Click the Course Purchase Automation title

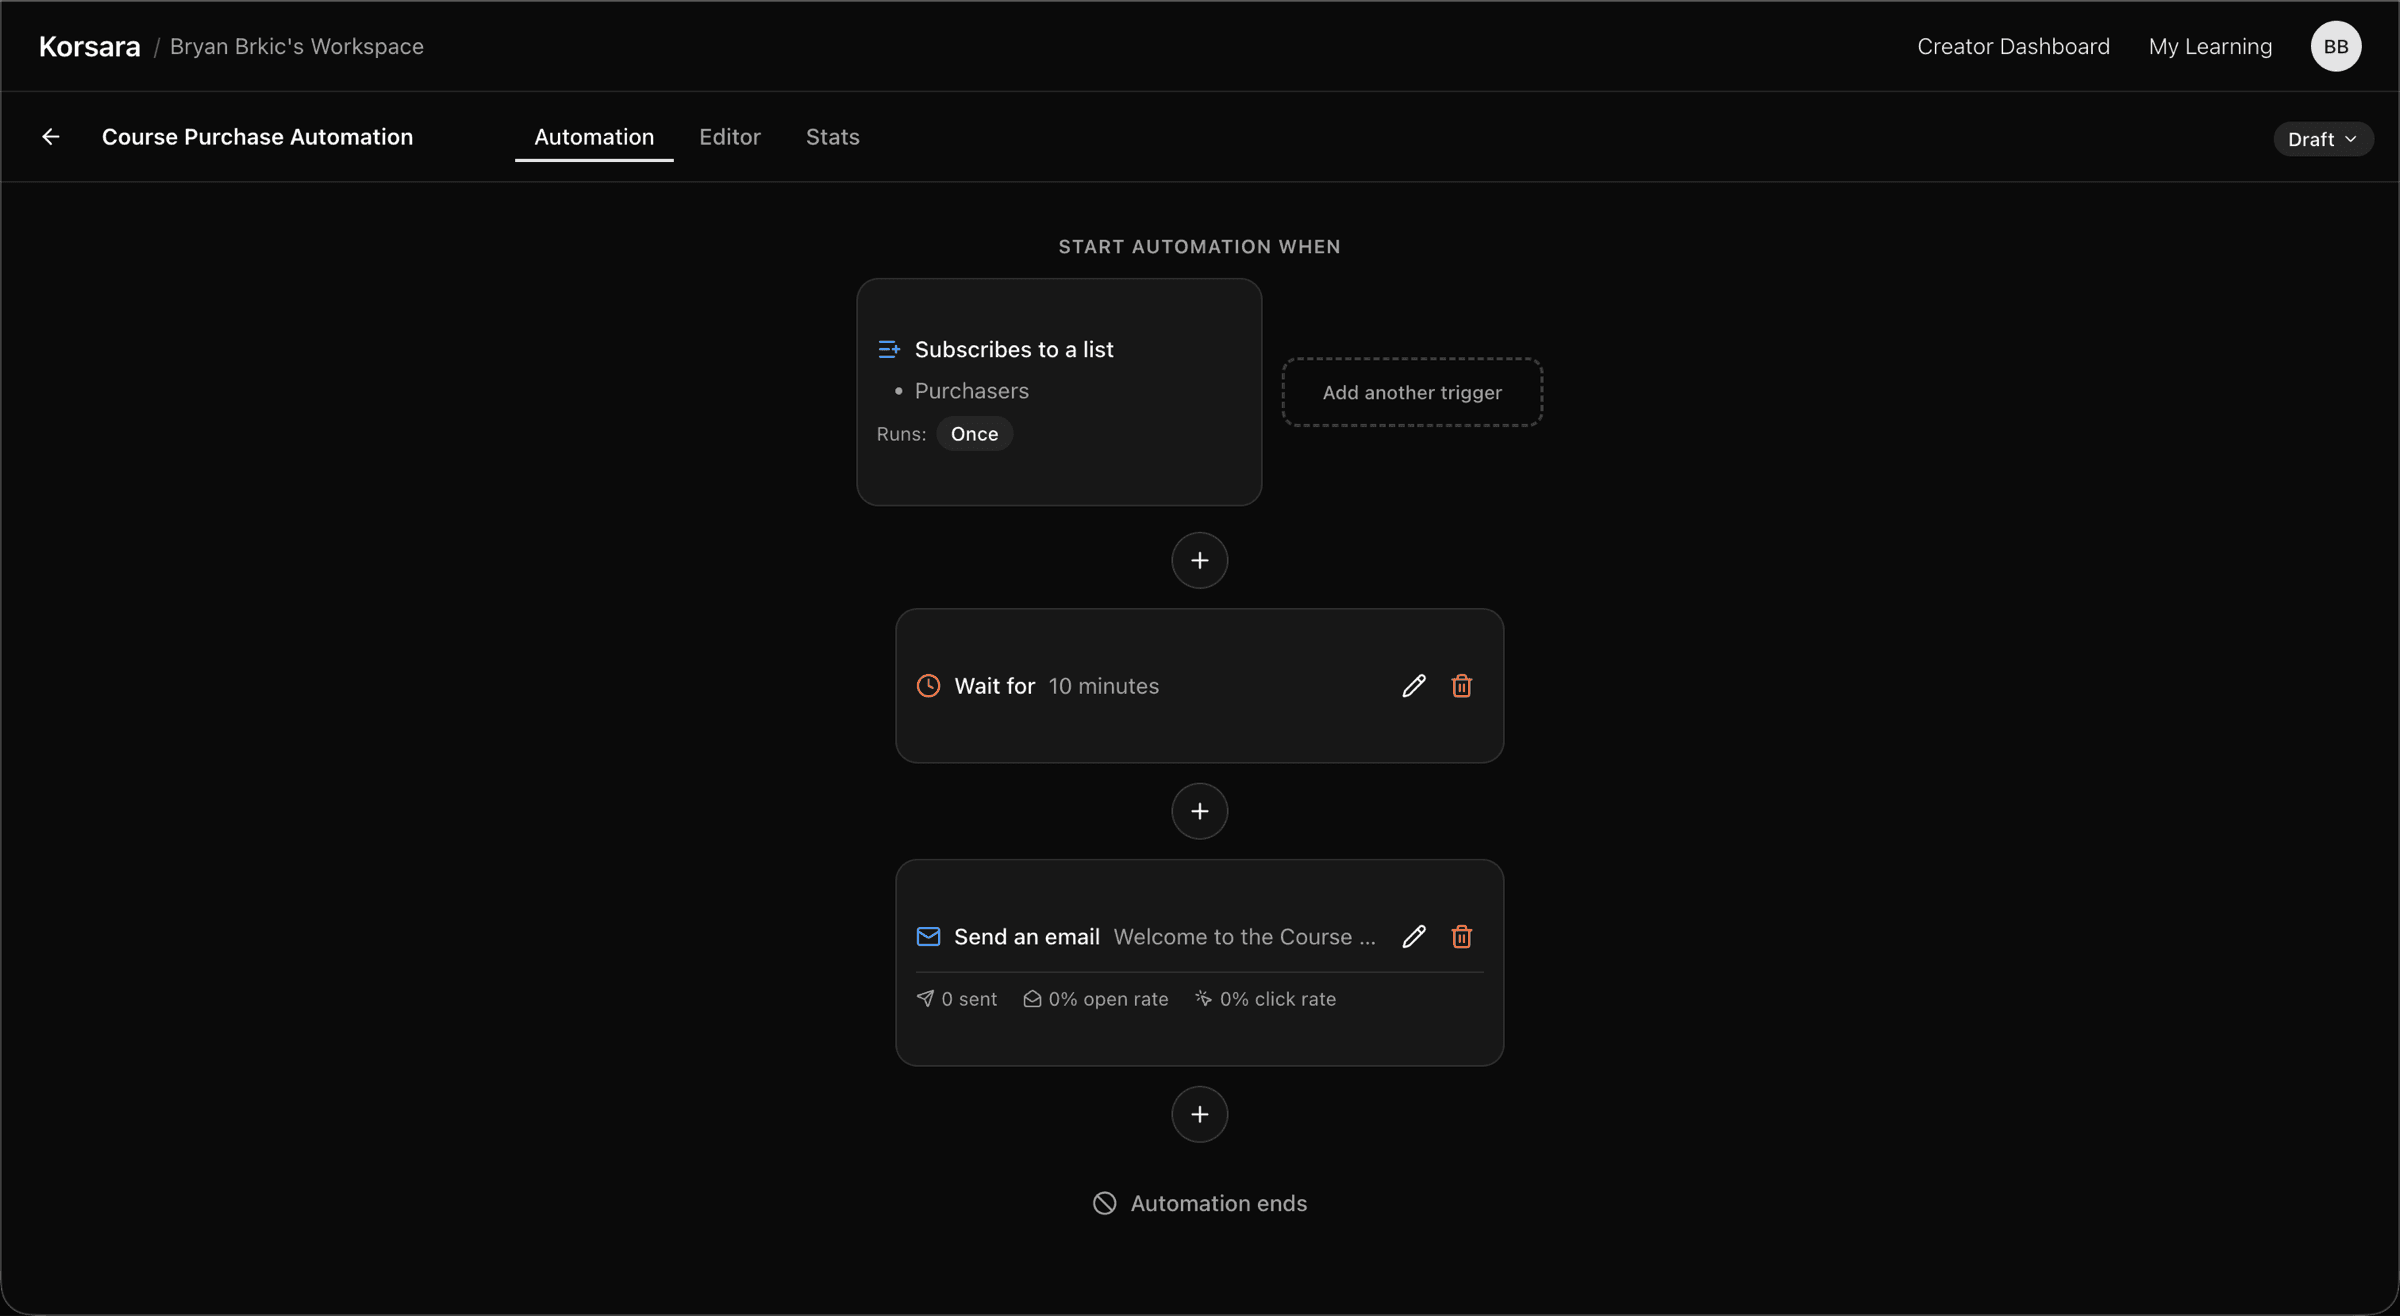tap(257, 137)
